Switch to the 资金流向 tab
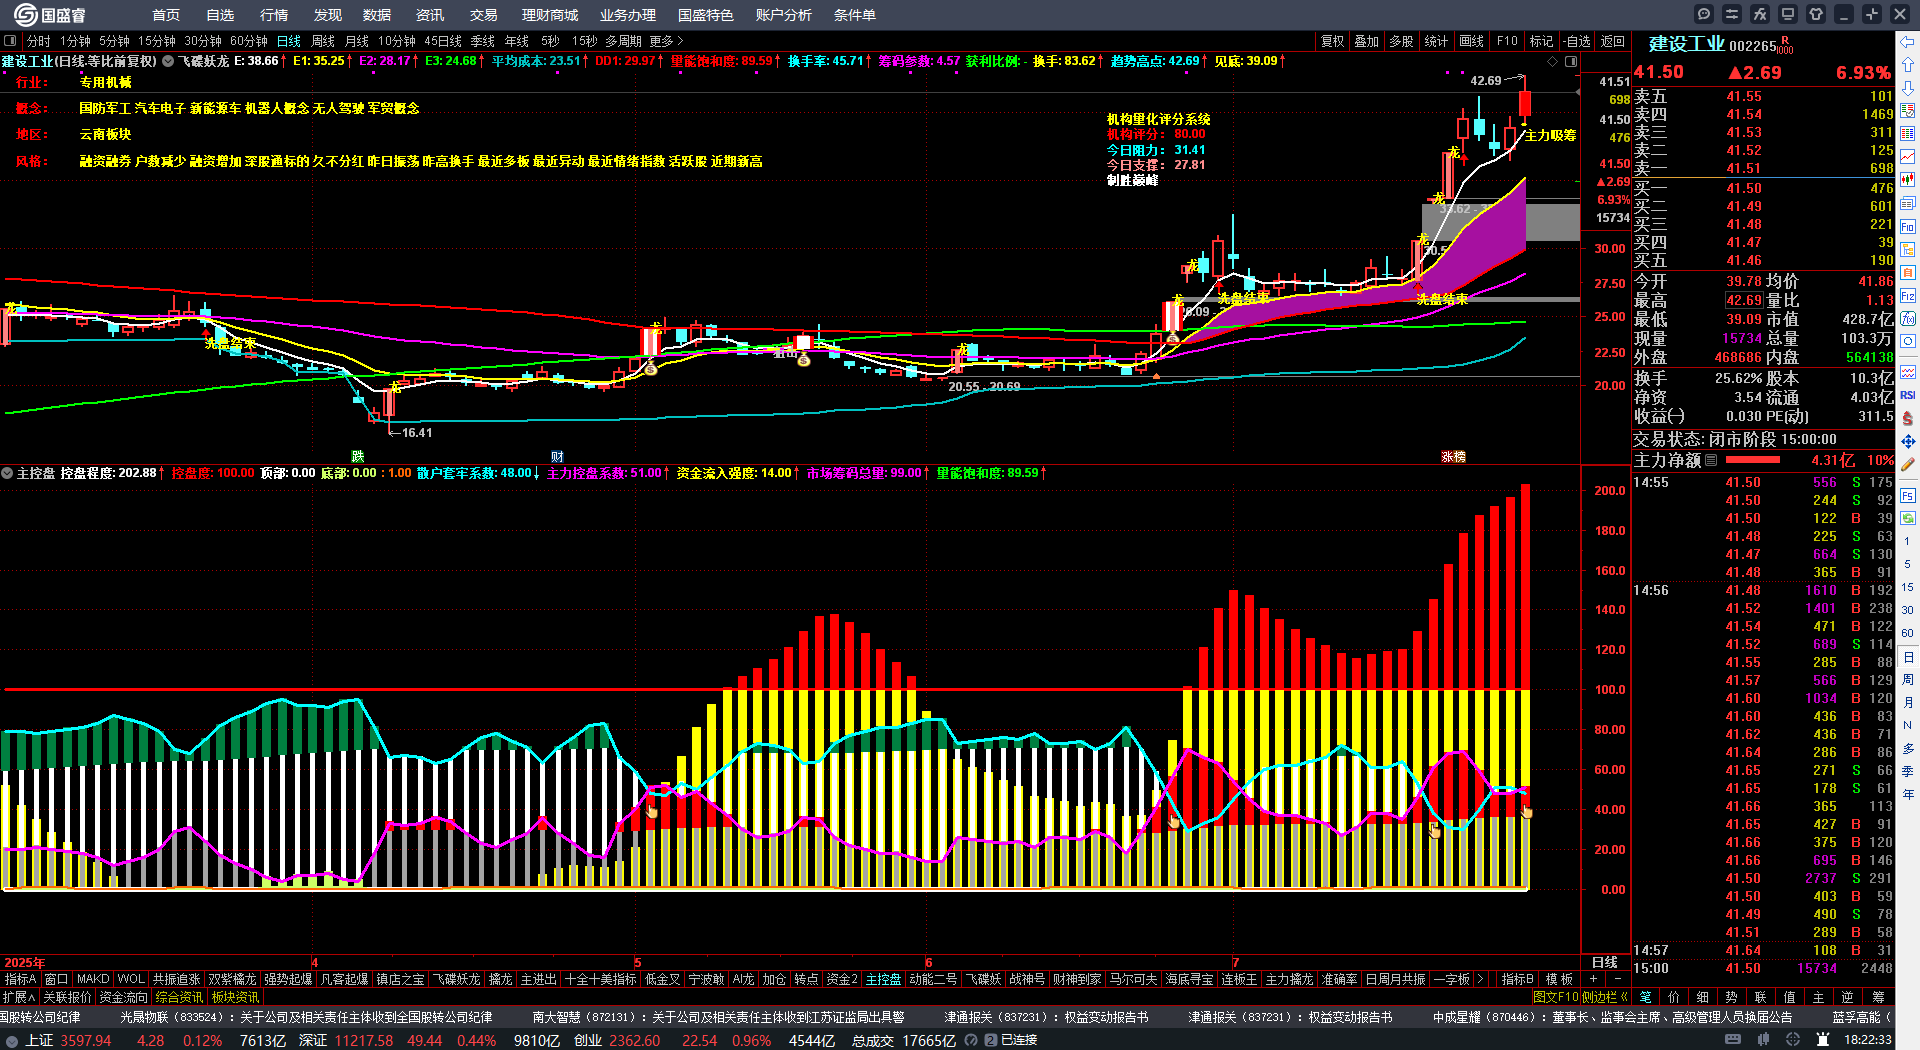The height and width of the screenshot is (1050, 1920). pyautogui.click(x=123, y=997)
